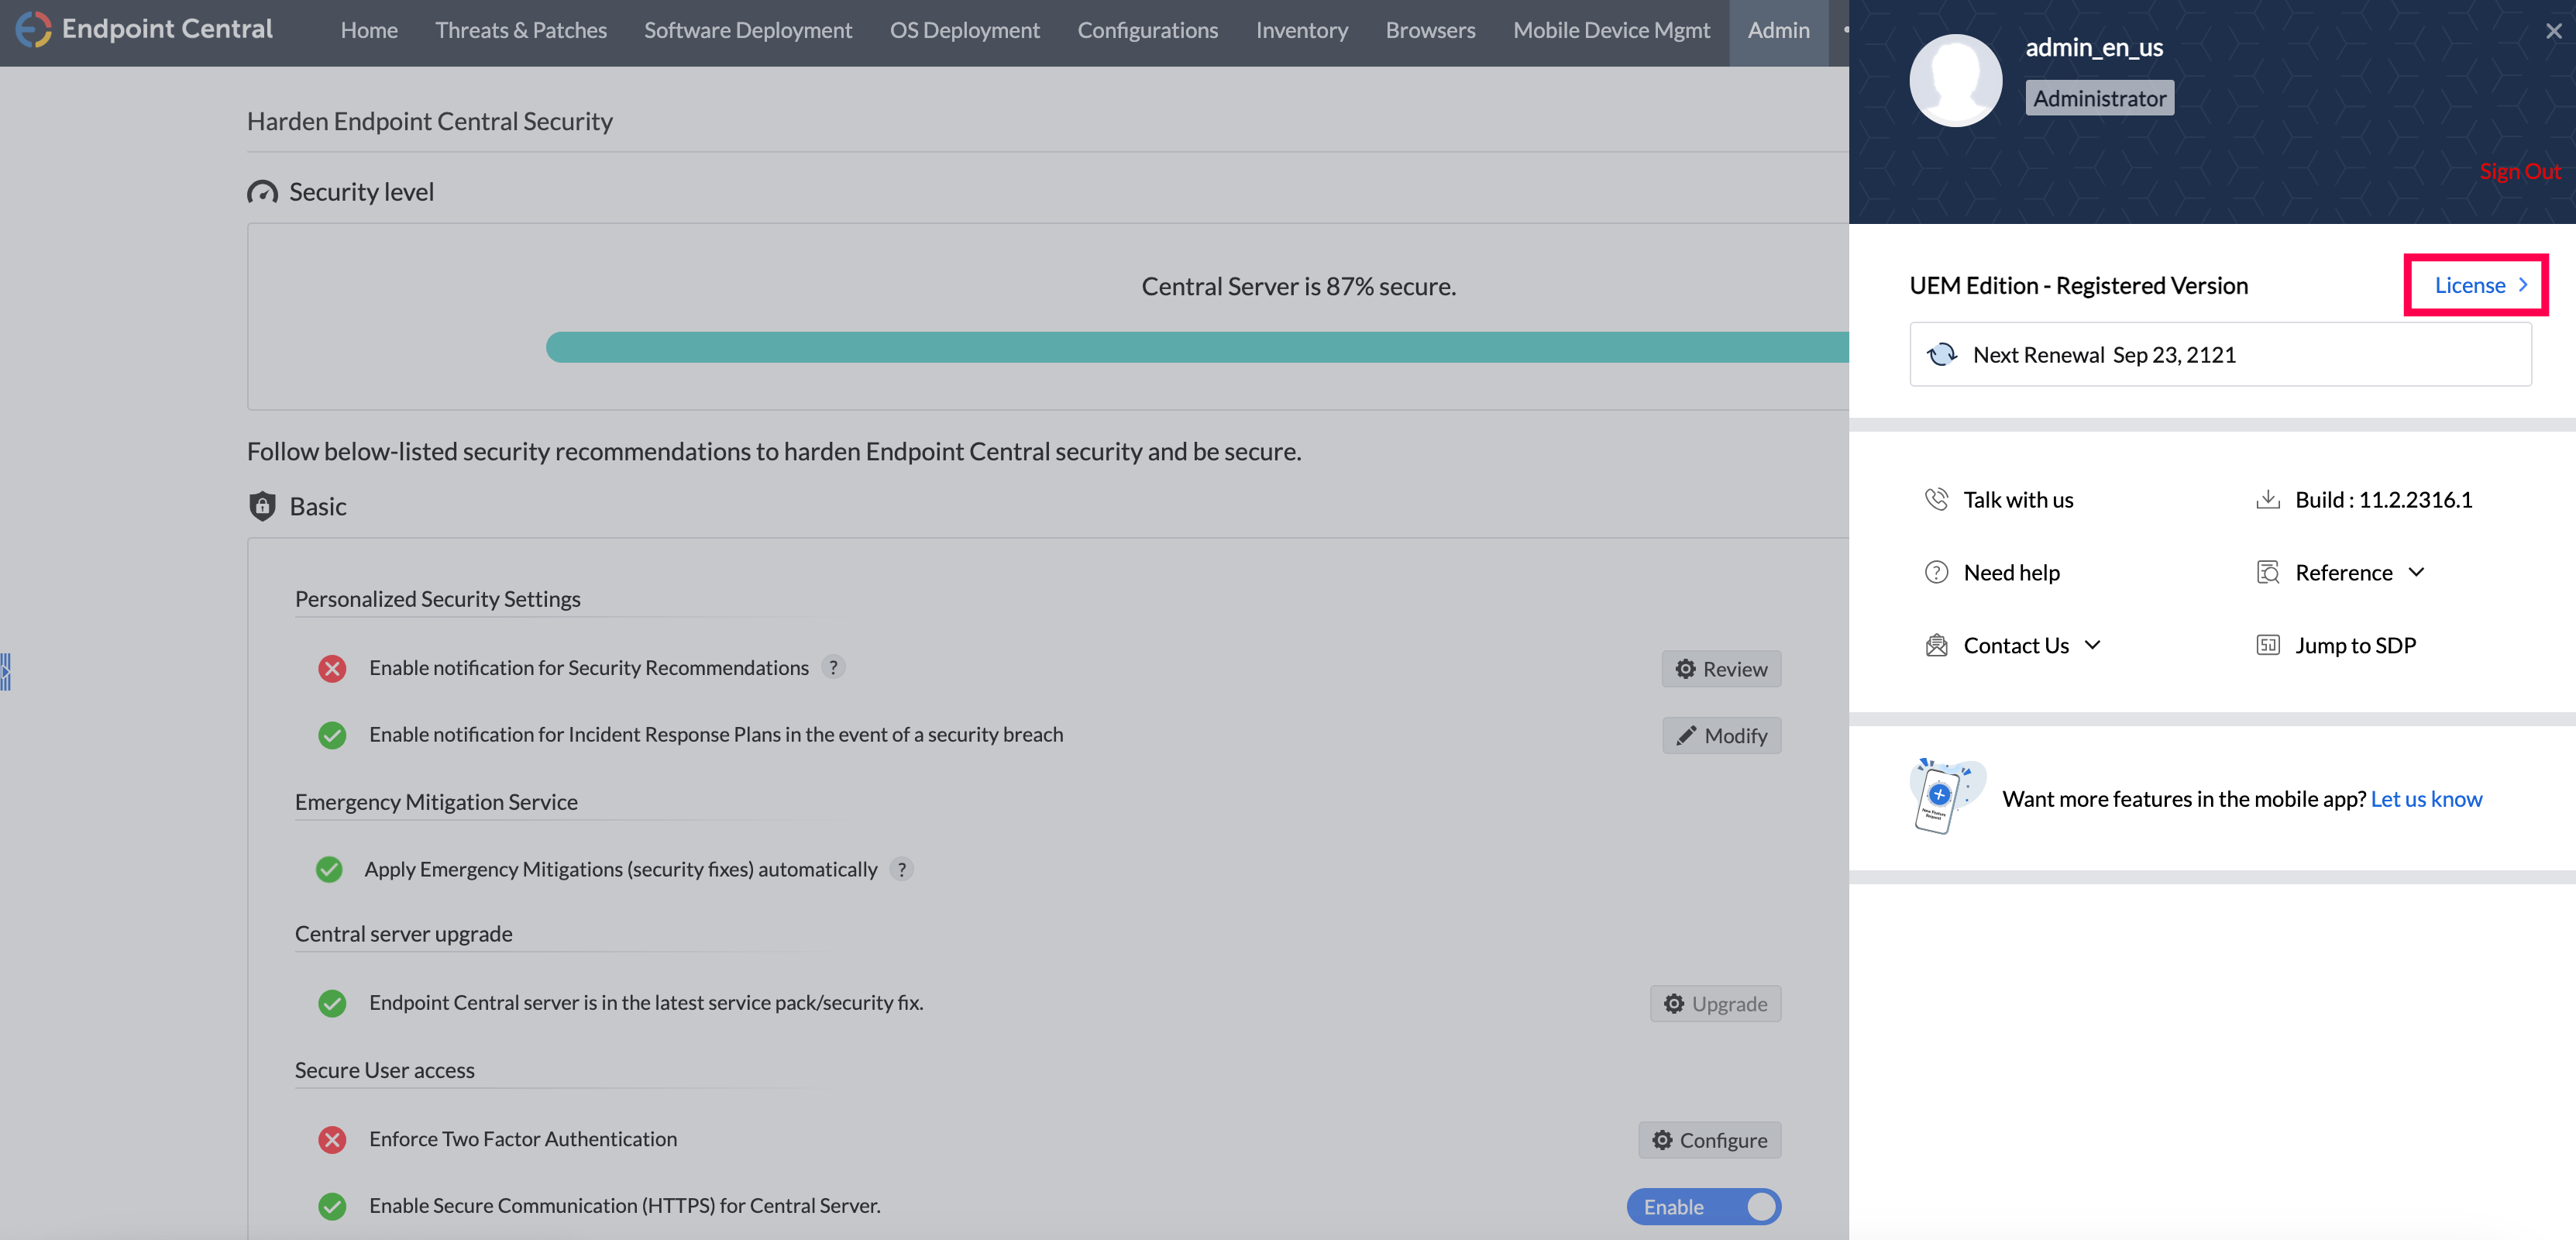This screenshot has height=1240, width=2576.
Task: Click the Next Renewal refresh icon
Action: pos(1941,354)
